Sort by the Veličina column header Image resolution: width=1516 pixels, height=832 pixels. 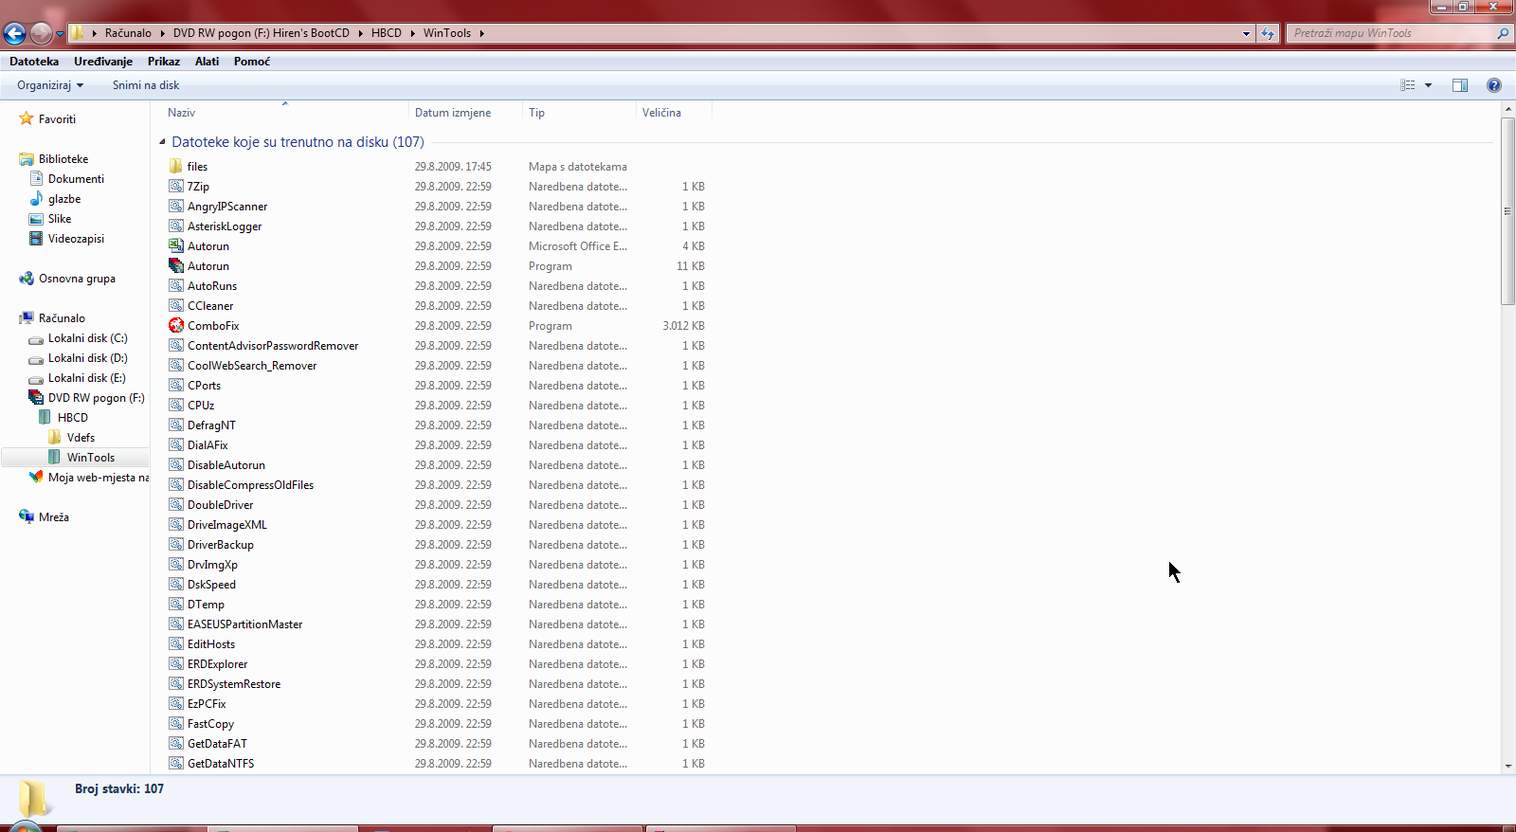662,113
